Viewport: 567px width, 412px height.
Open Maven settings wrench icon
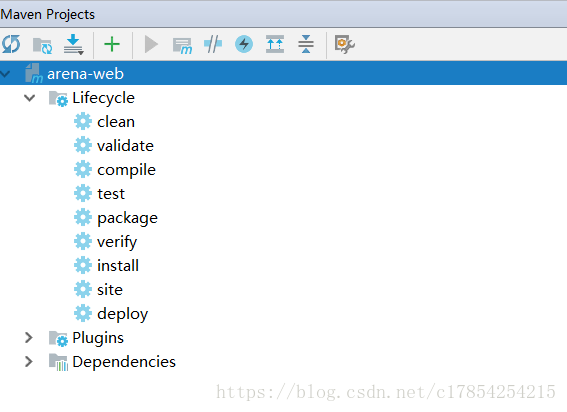coord(344,44)
